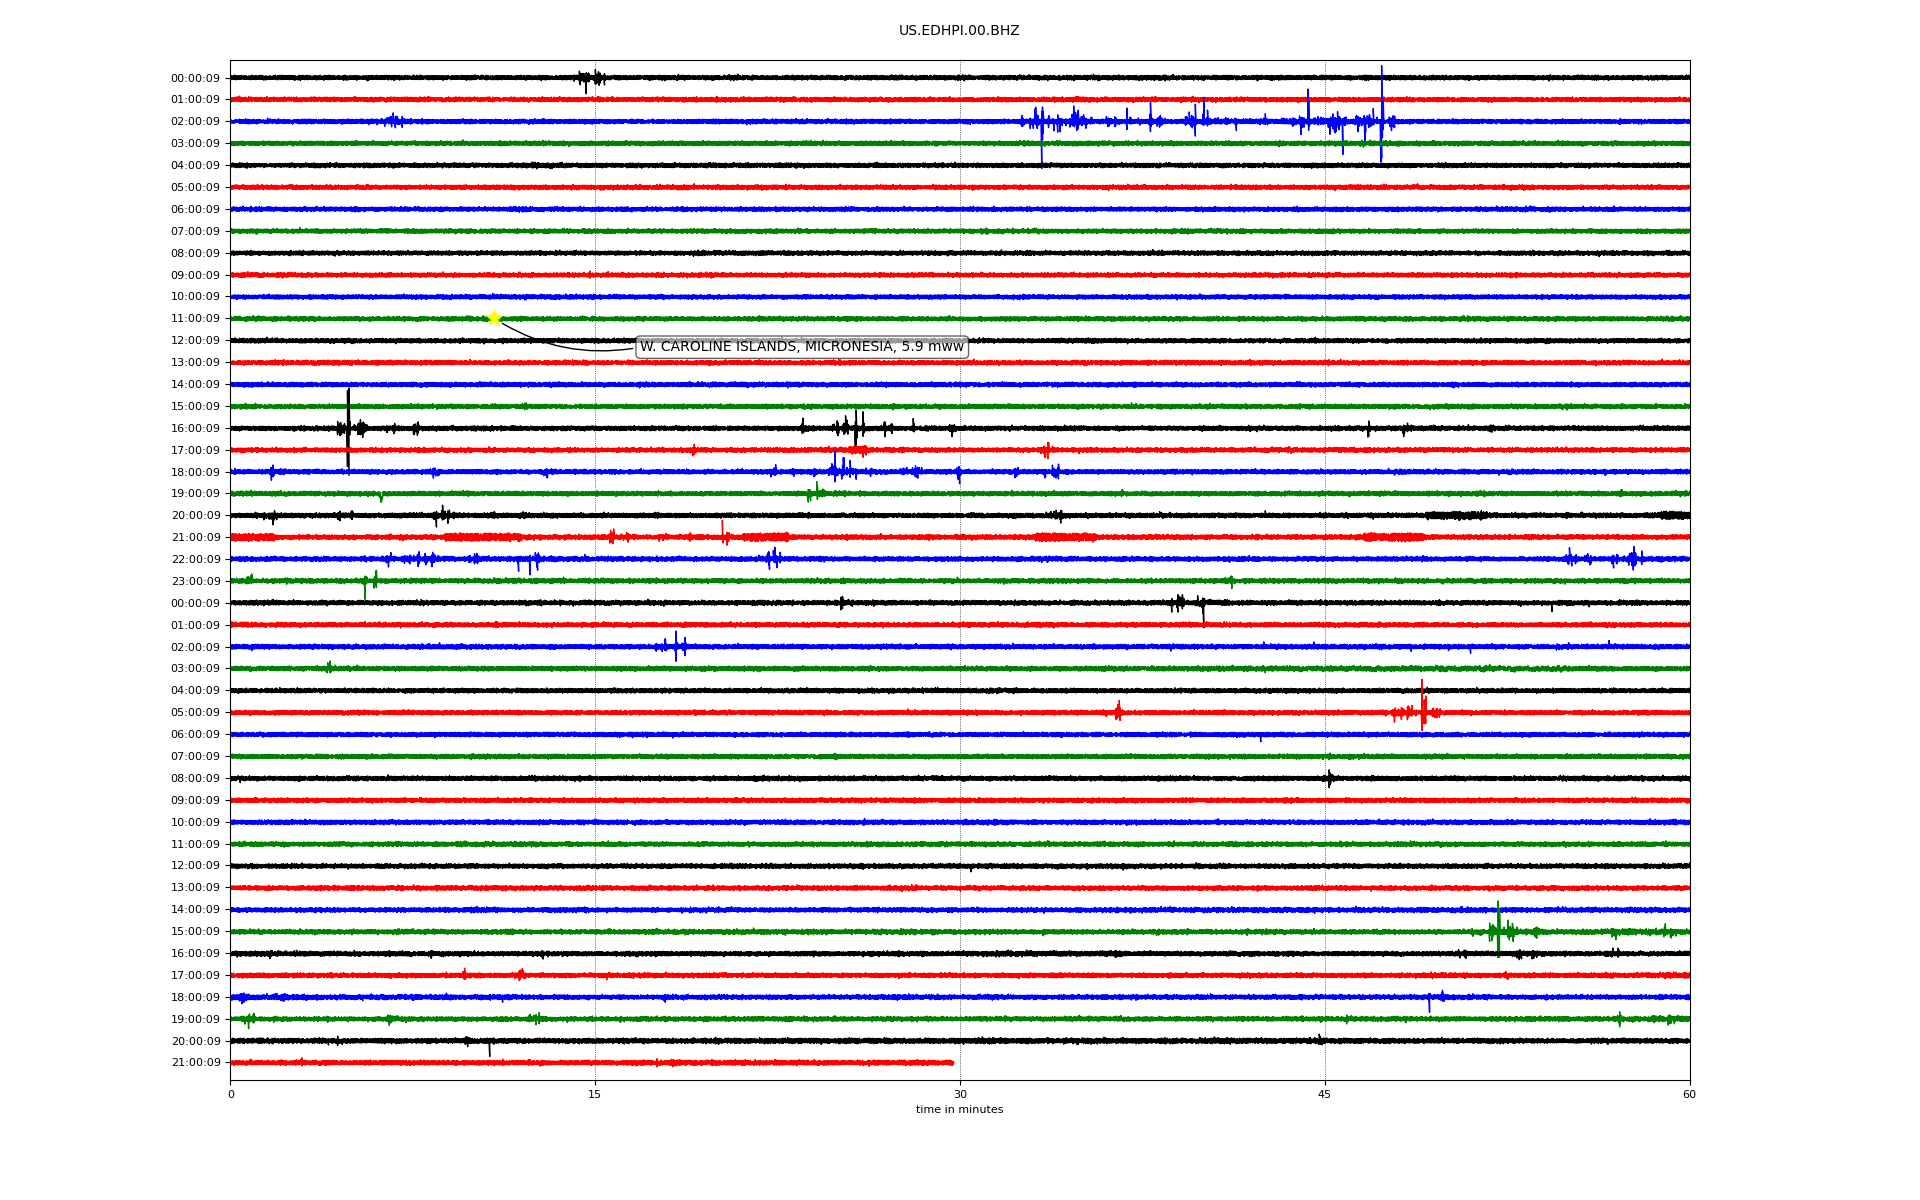This screenshot has width=1920, height=1200.
Task: Click the first 00:00:09 row label
Action: pyautogui.click(x=195, y=78)
